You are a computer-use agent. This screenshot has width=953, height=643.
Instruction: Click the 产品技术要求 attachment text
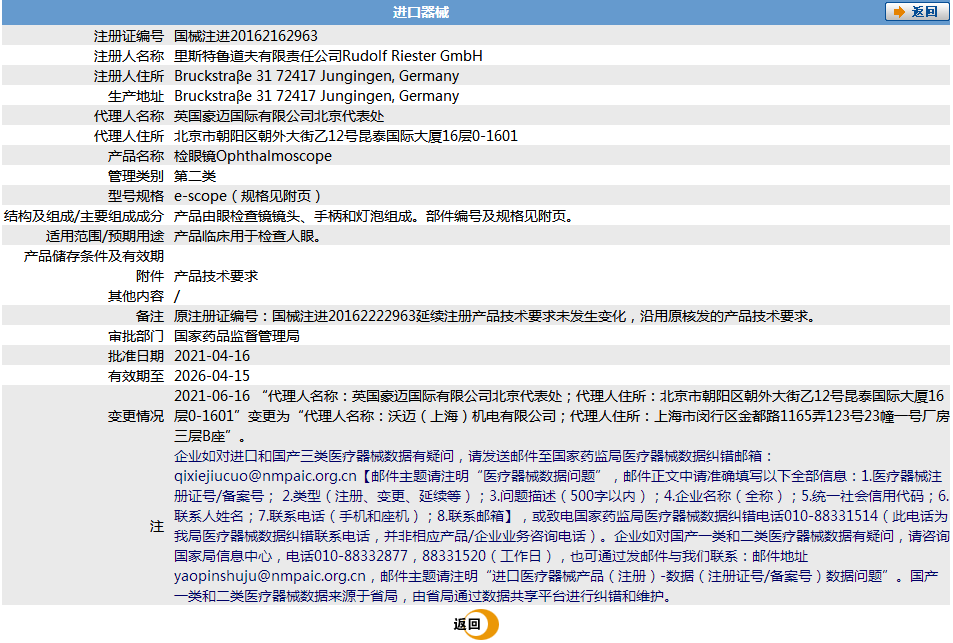click(x=216, y=276)
